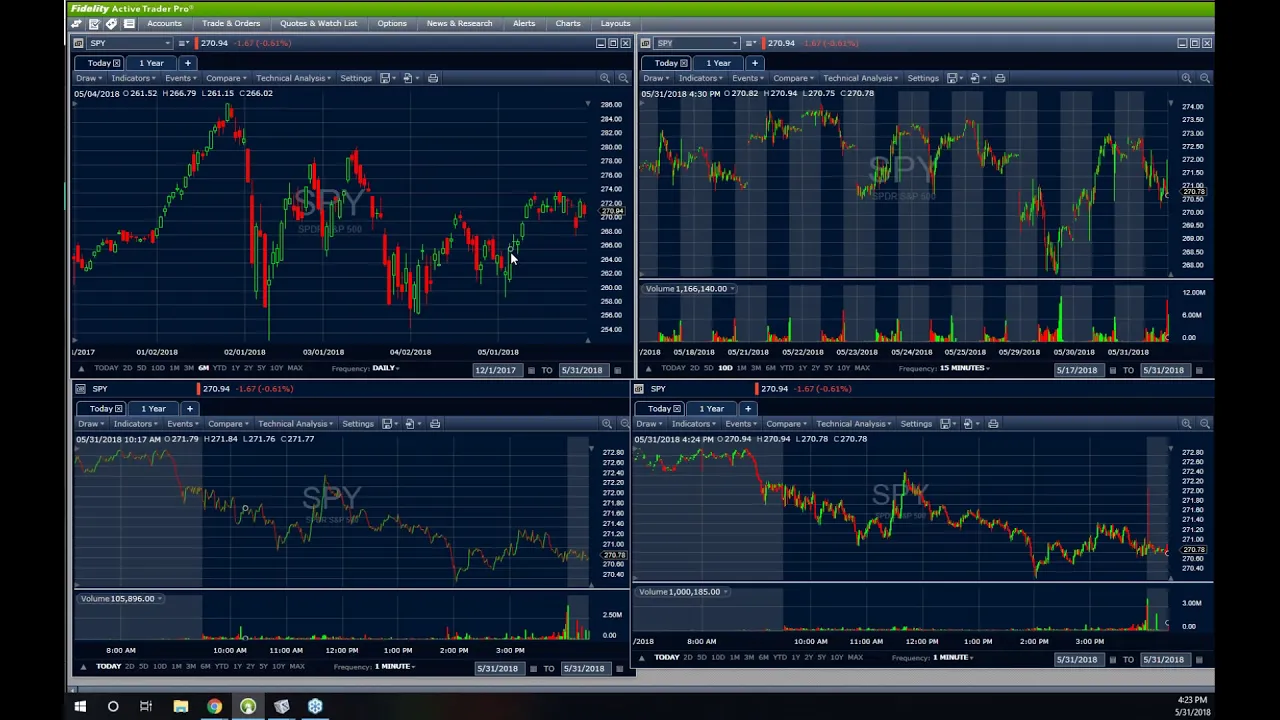Open Frequency DAILY dropdown
This screenshot has width=1280, height=720.
click(x=386, y=368)
